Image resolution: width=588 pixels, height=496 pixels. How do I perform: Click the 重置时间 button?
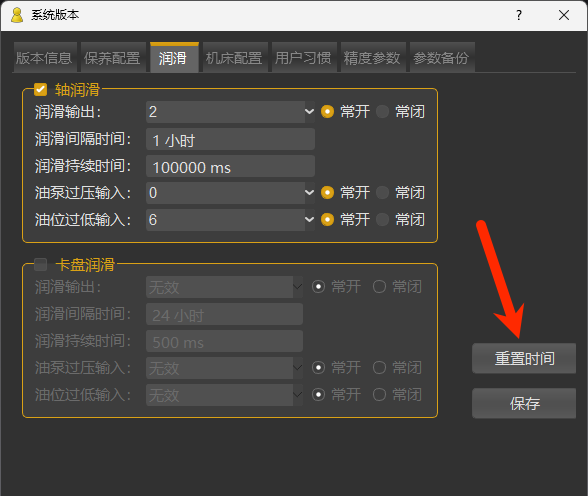tap(524, 358)
